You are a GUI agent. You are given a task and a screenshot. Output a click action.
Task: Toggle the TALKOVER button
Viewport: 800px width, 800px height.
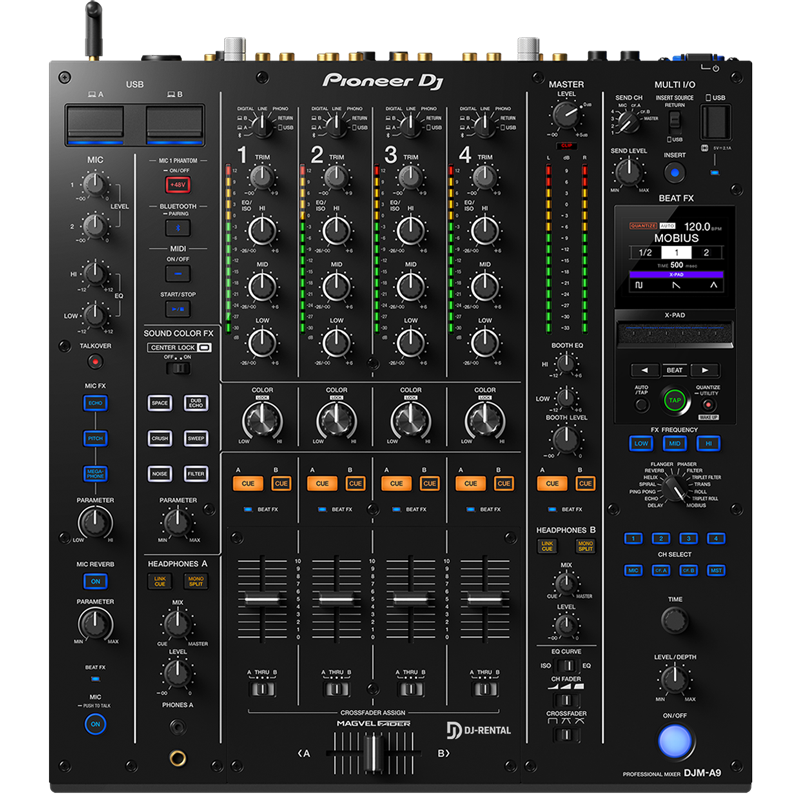95,362
